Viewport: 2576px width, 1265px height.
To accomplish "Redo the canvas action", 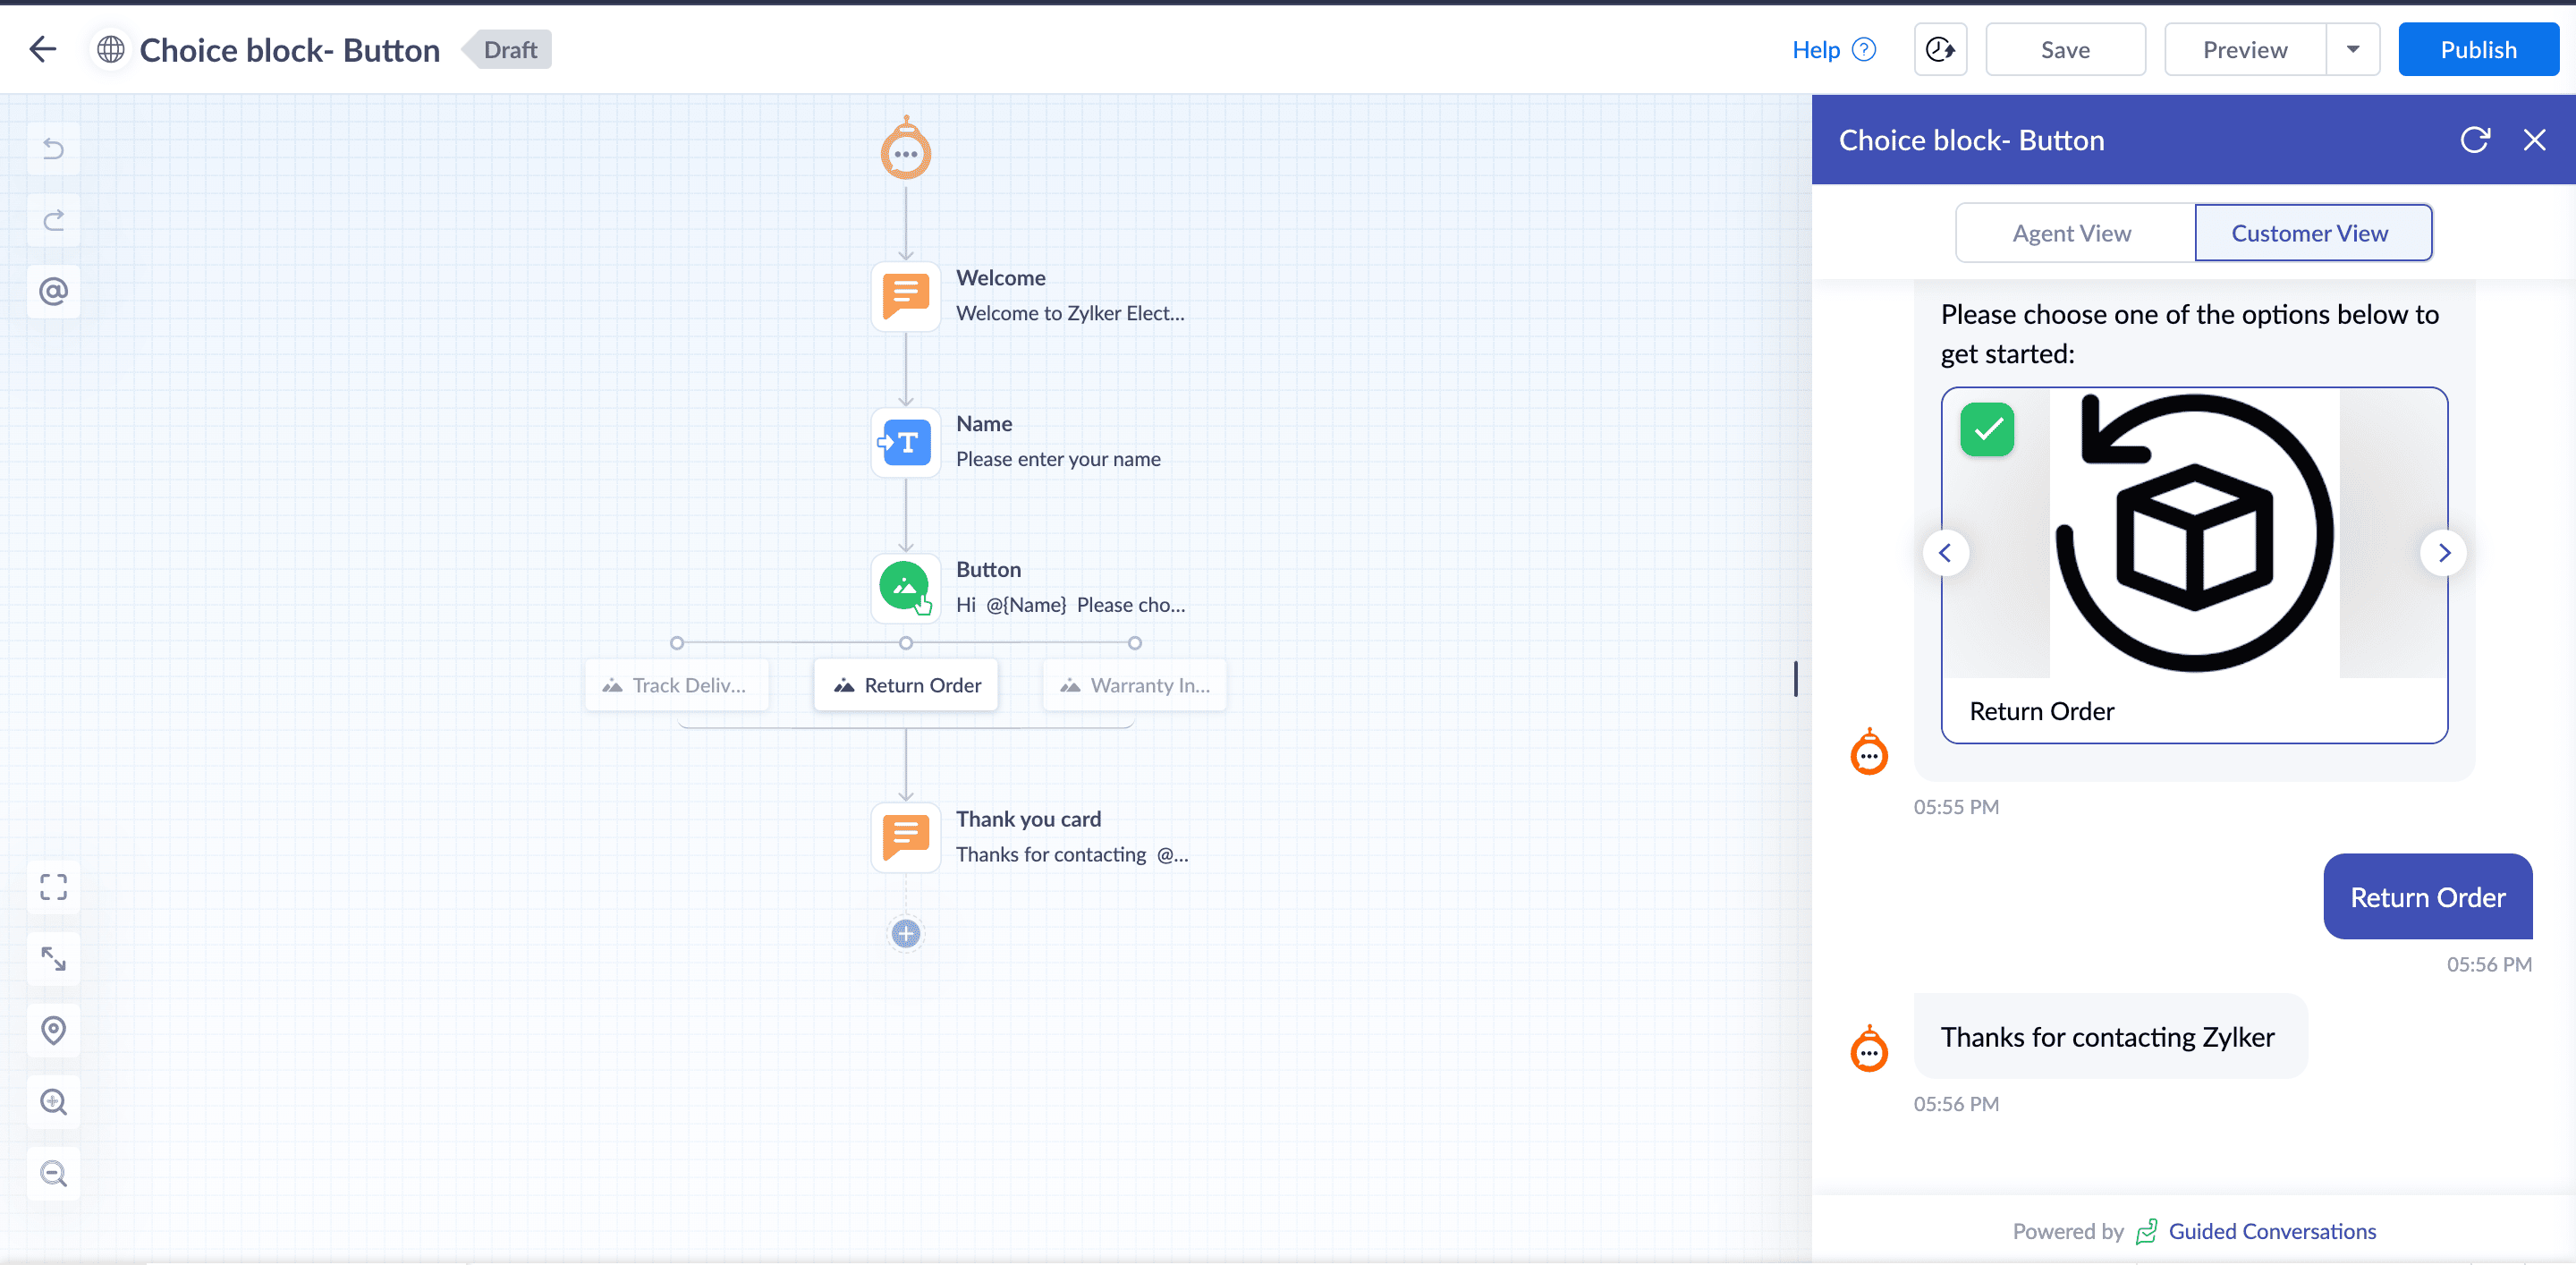I will pyautogui.click(x=53, y=220).
